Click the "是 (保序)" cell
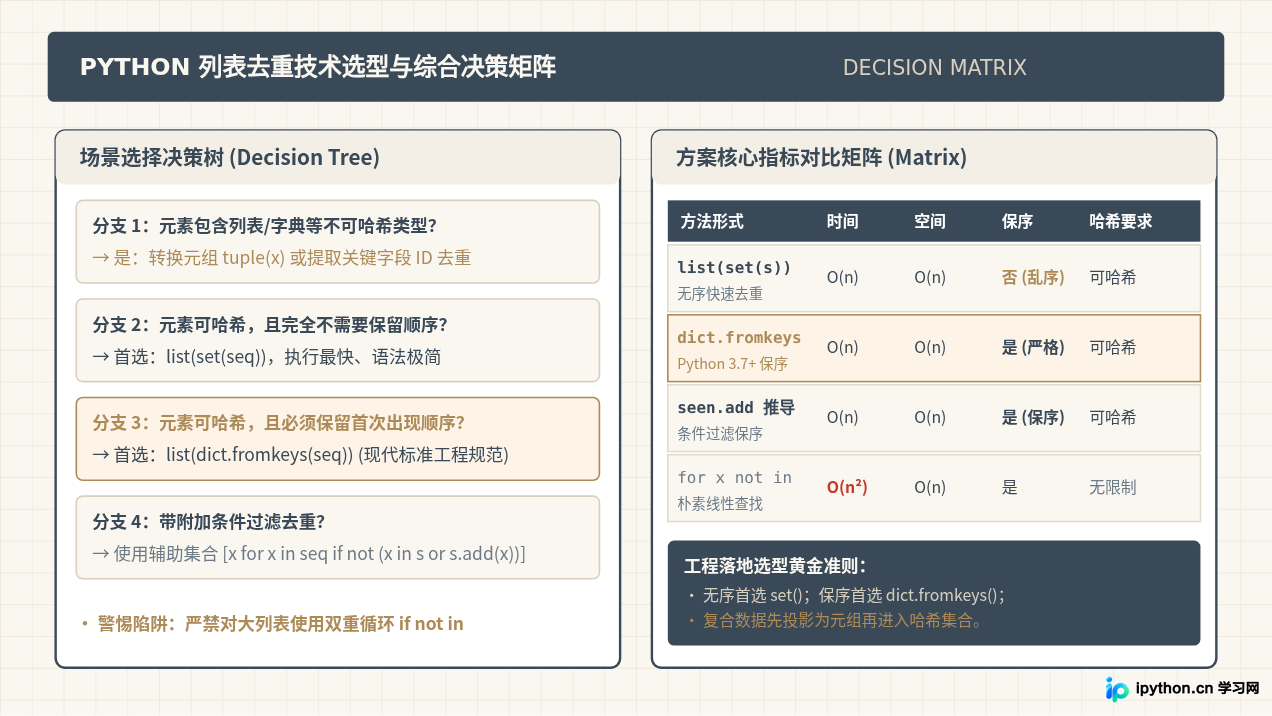Screen dimensions: 1272x716 click(1033, 418)
